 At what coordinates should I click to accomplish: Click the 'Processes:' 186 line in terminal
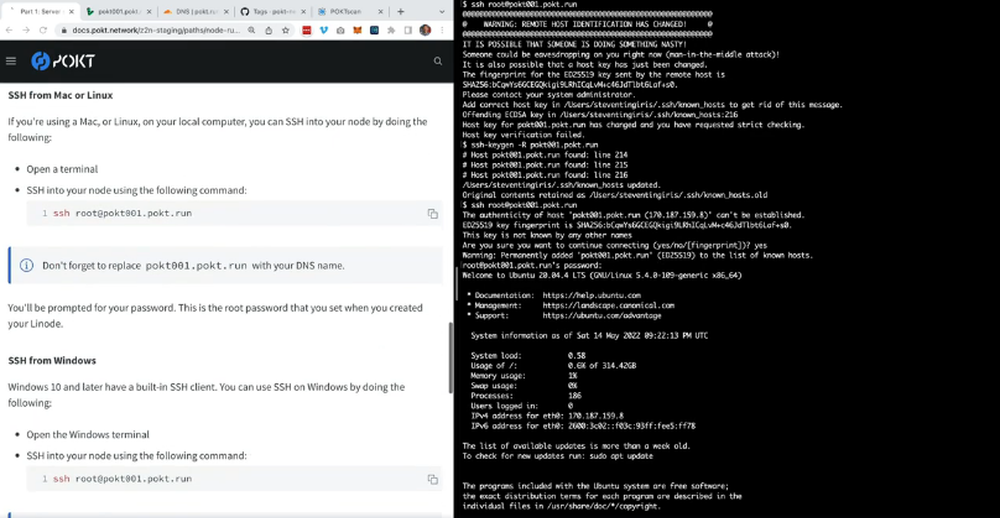tap(526, 396)
